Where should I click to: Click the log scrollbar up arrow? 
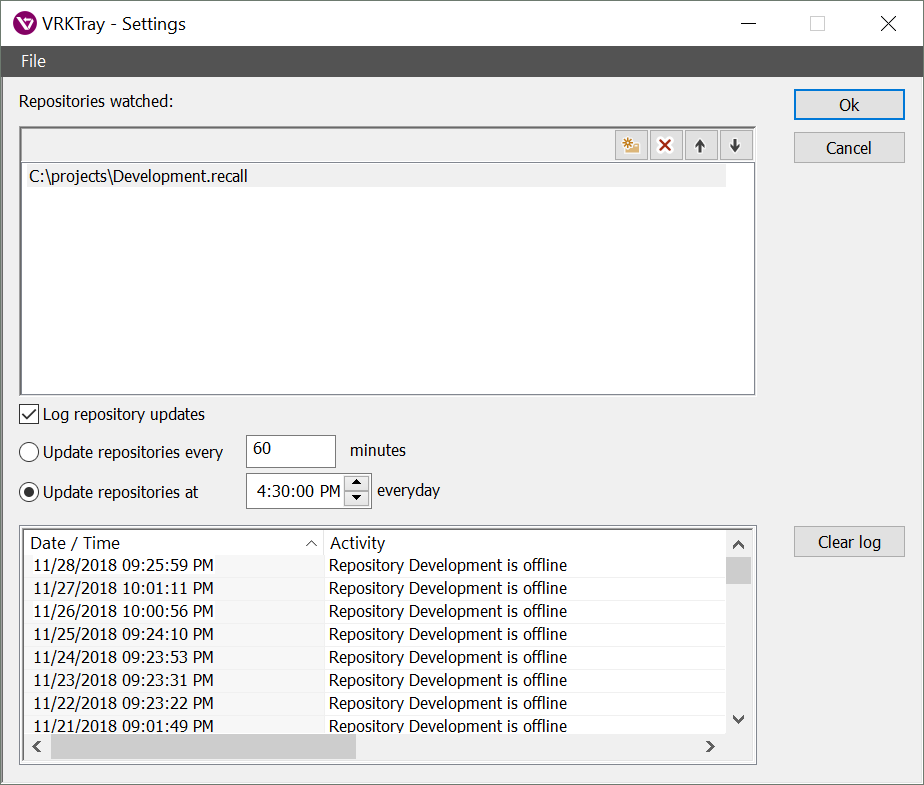738,545
